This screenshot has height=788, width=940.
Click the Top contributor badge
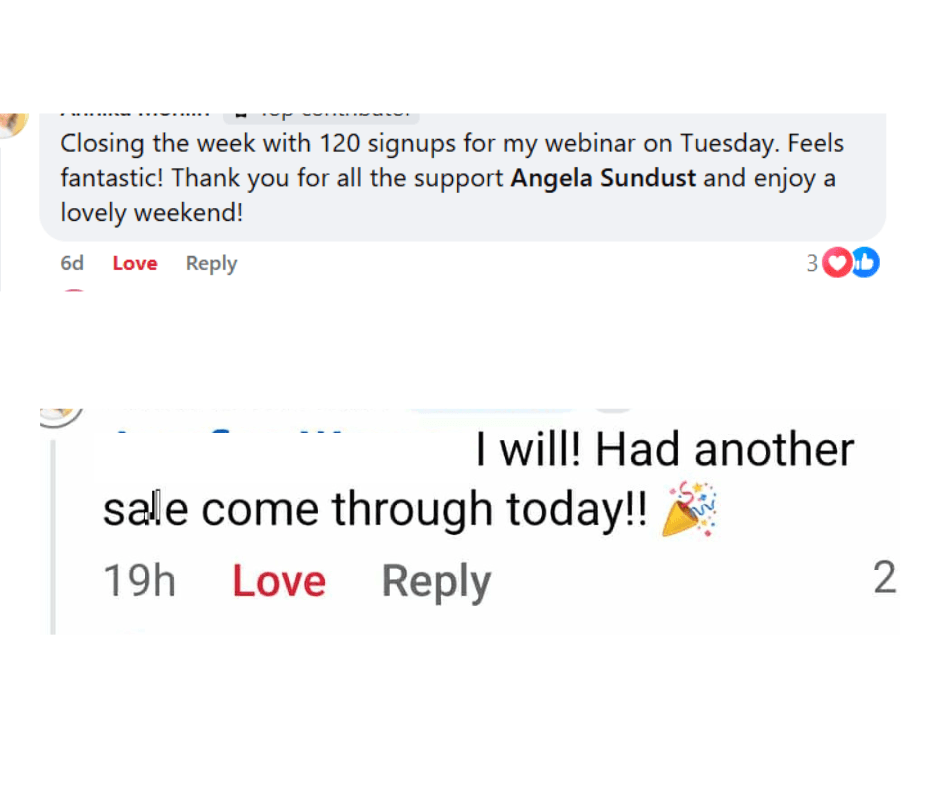[322, 116]
